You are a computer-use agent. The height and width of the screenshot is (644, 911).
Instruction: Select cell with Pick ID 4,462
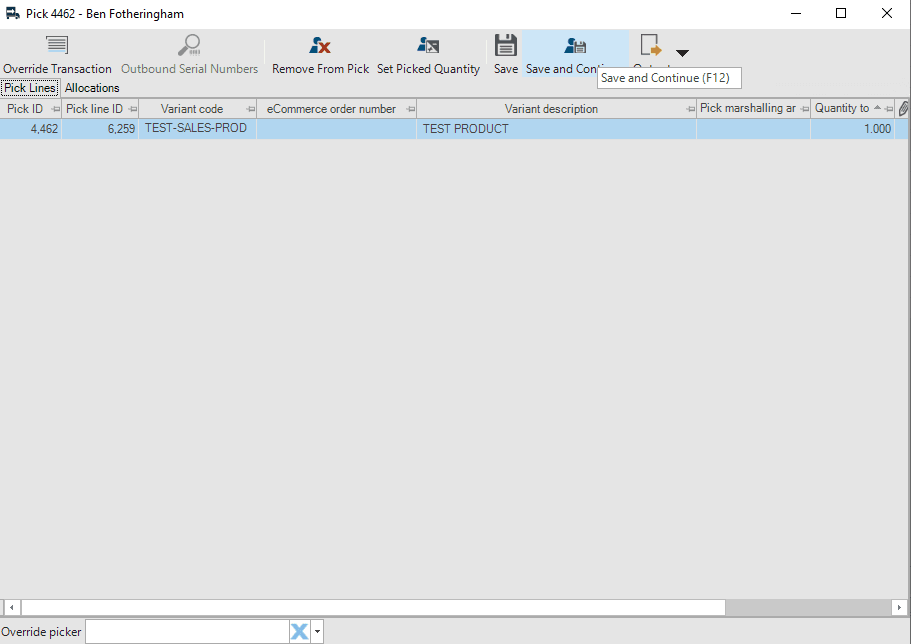(31, 129)
